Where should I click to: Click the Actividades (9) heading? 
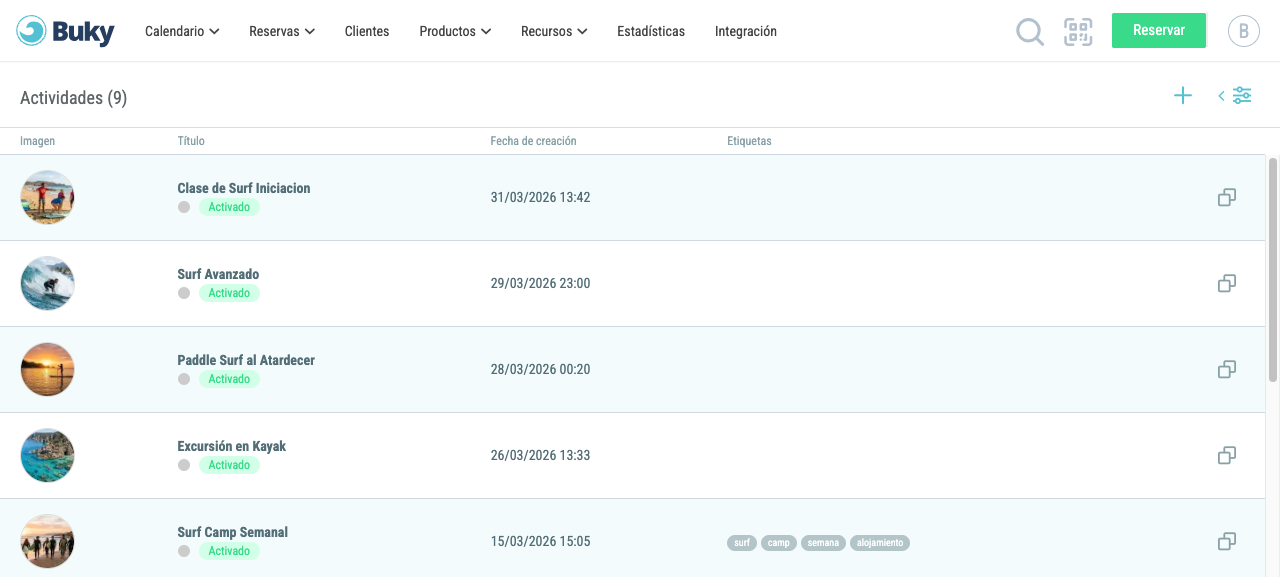click(x=73, y=97)
